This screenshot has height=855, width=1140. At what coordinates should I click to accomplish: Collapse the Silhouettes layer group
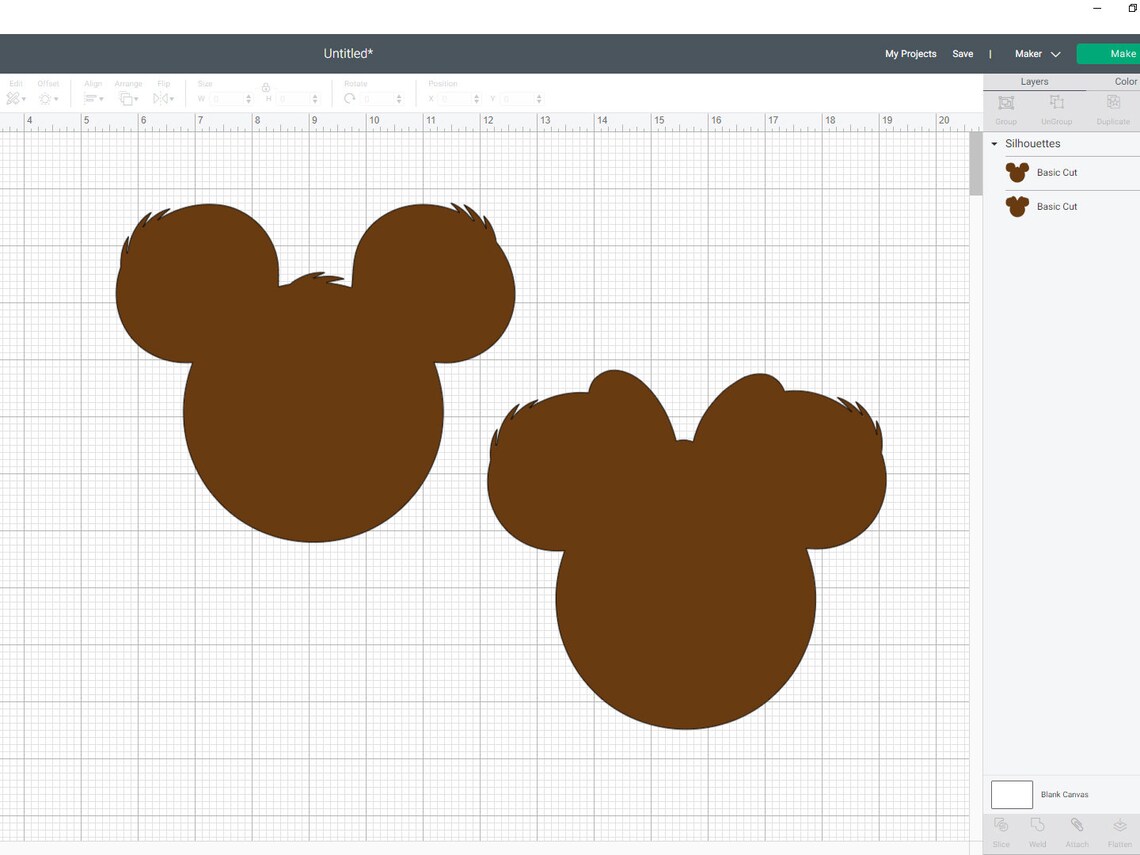pyautogui.click(x=994, y=144)
